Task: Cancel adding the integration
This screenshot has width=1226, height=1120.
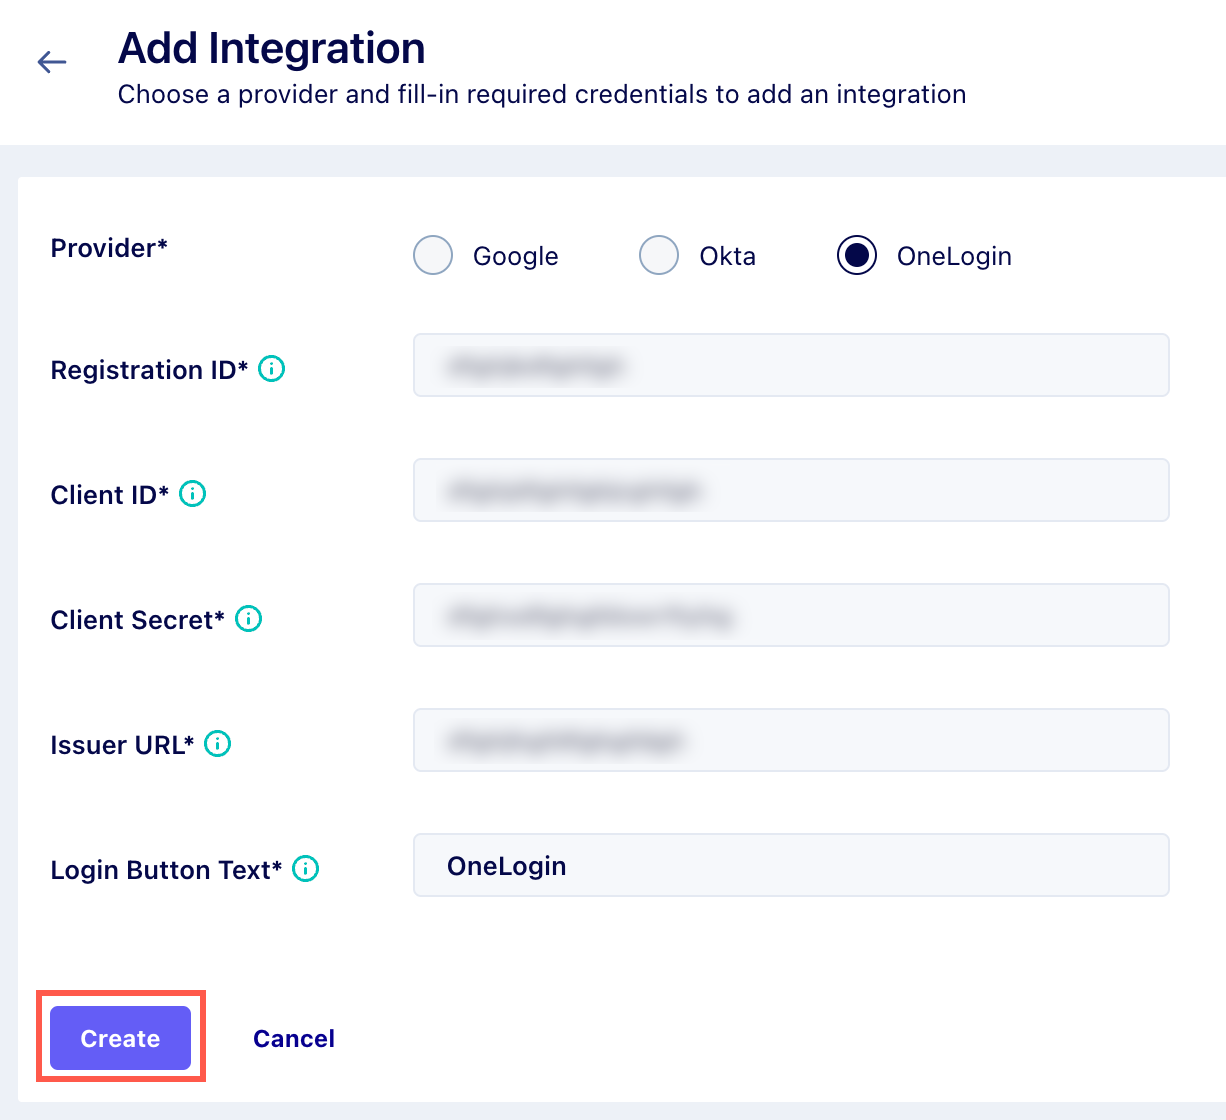Action: pos(294,1039)
